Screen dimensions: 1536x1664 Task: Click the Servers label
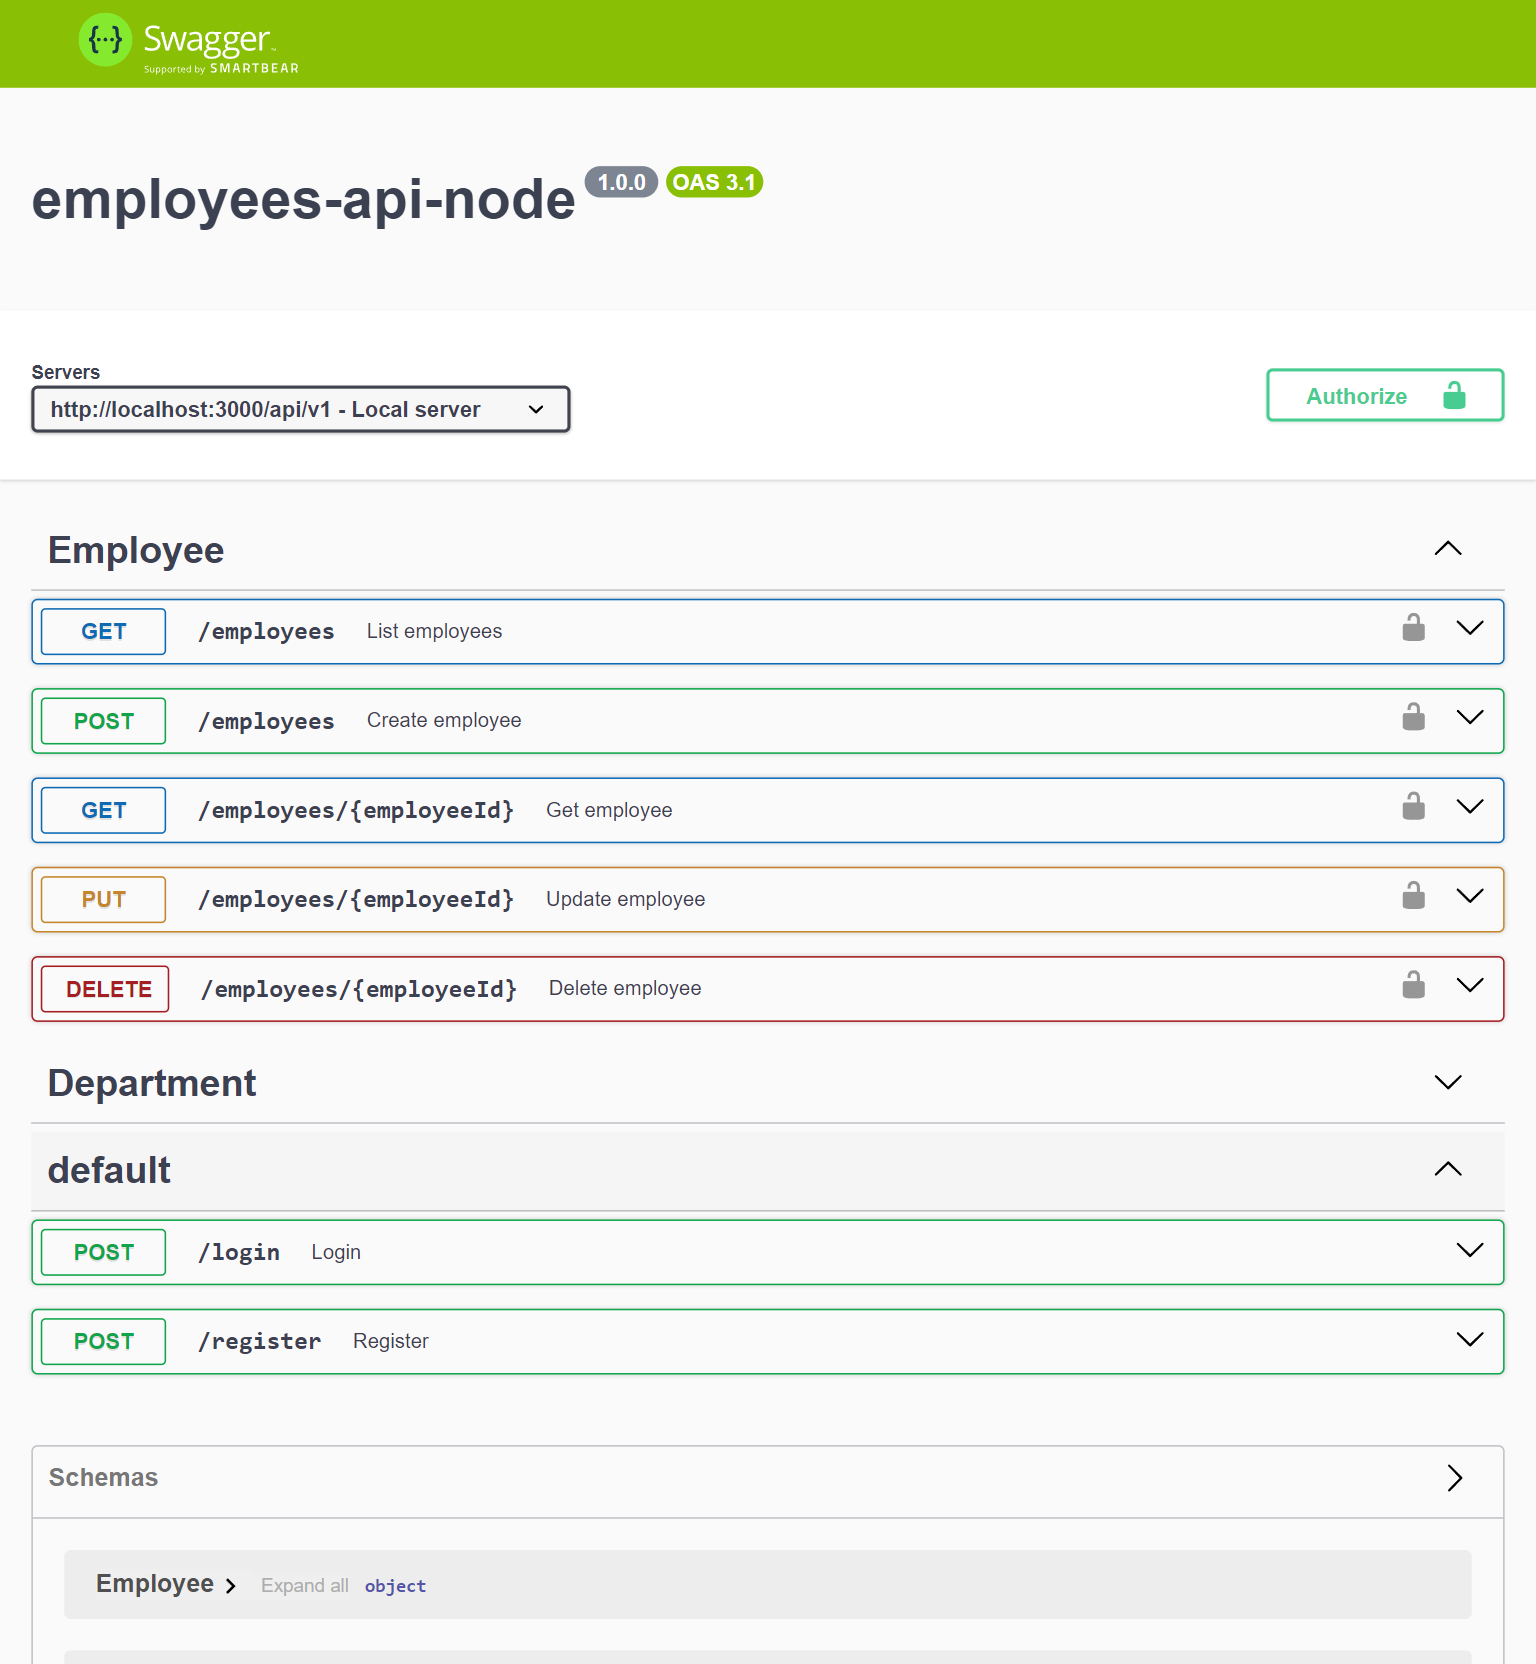coord(66,372)
